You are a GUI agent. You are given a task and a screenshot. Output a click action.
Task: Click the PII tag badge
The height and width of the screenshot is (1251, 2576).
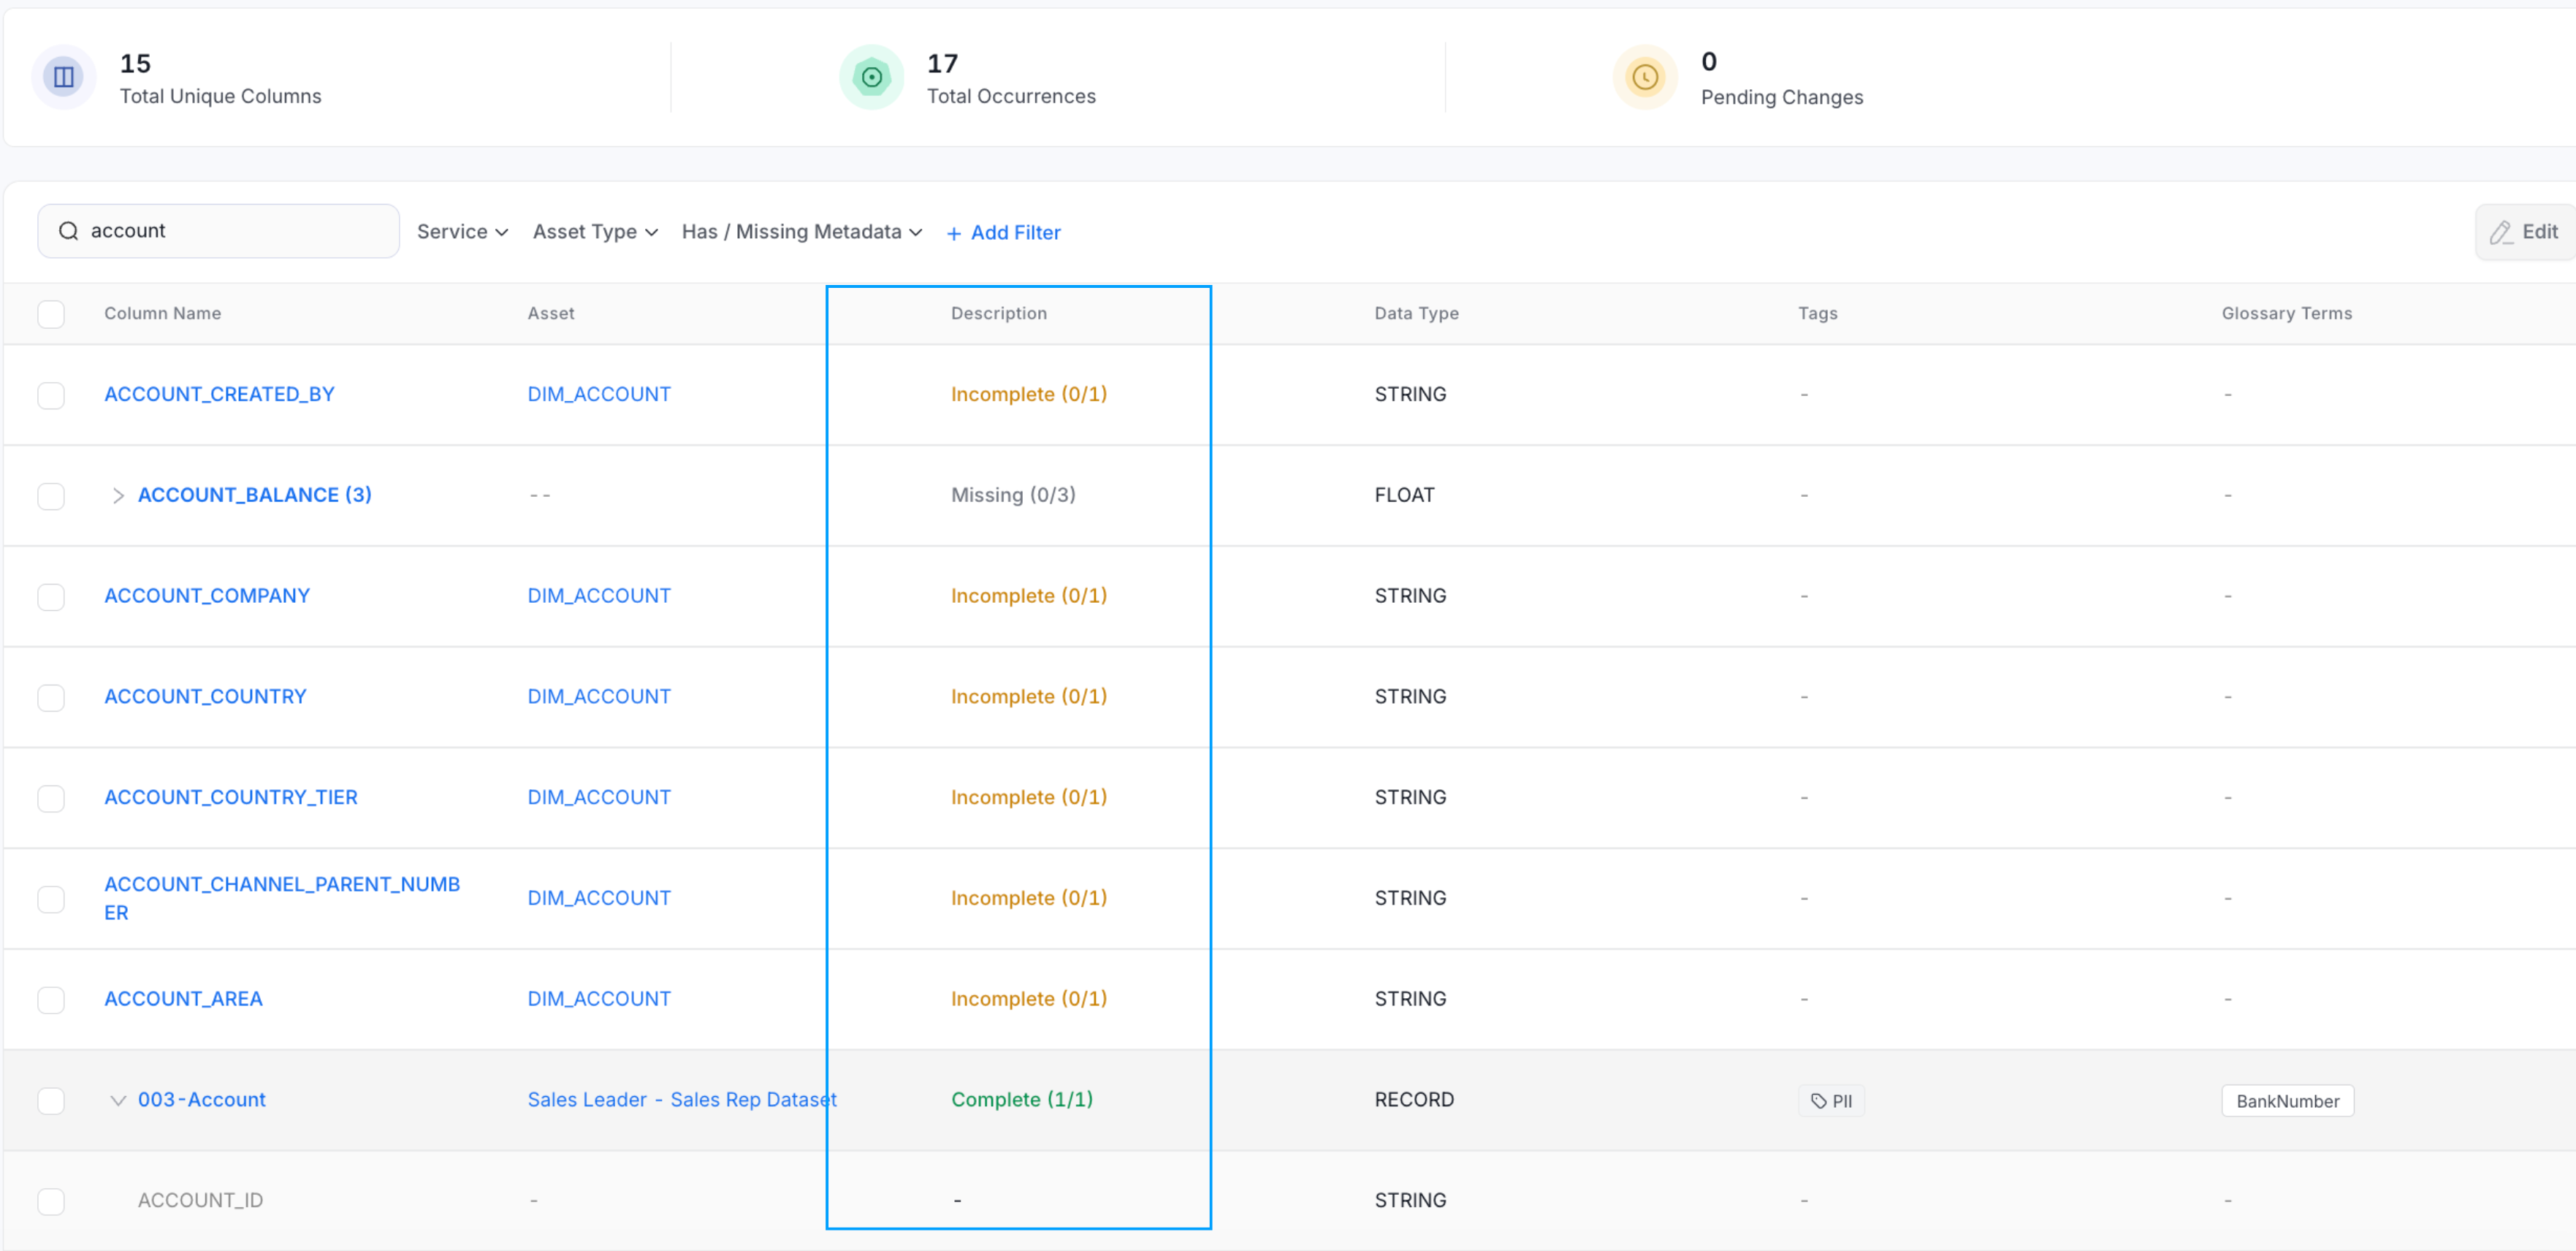pos(1831,1101)
